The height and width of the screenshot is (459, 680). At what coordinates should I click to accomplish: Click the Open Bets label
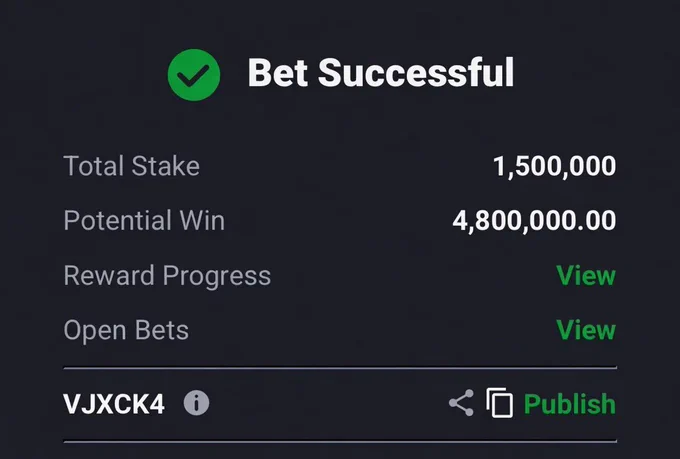click(x=126, y=330)
